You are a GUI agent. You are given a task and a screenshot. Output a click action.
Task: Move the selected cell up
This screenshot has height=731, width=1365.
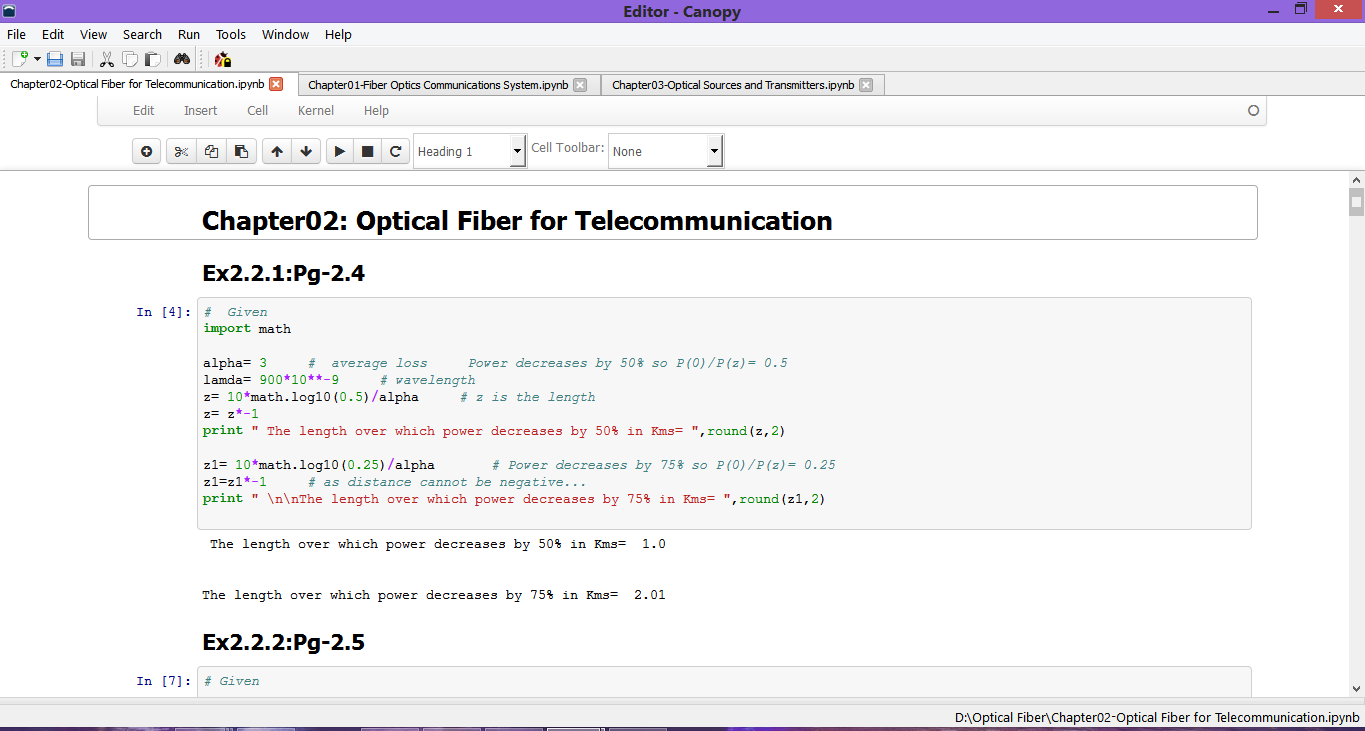point(277,152)
